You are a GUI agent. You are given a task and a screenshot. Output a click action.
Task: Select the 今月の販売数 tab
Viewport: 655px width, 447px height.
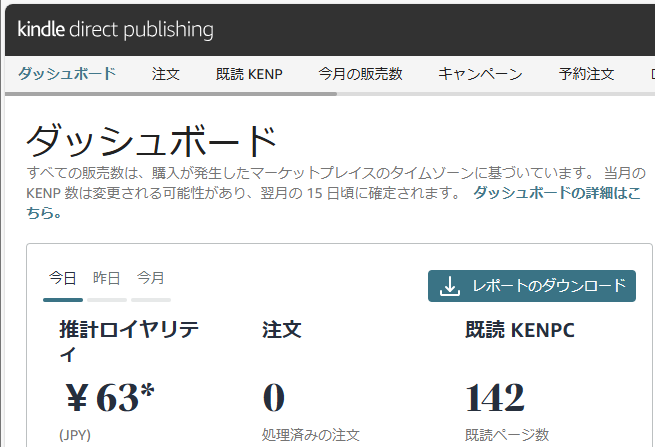tap(360, 74)
